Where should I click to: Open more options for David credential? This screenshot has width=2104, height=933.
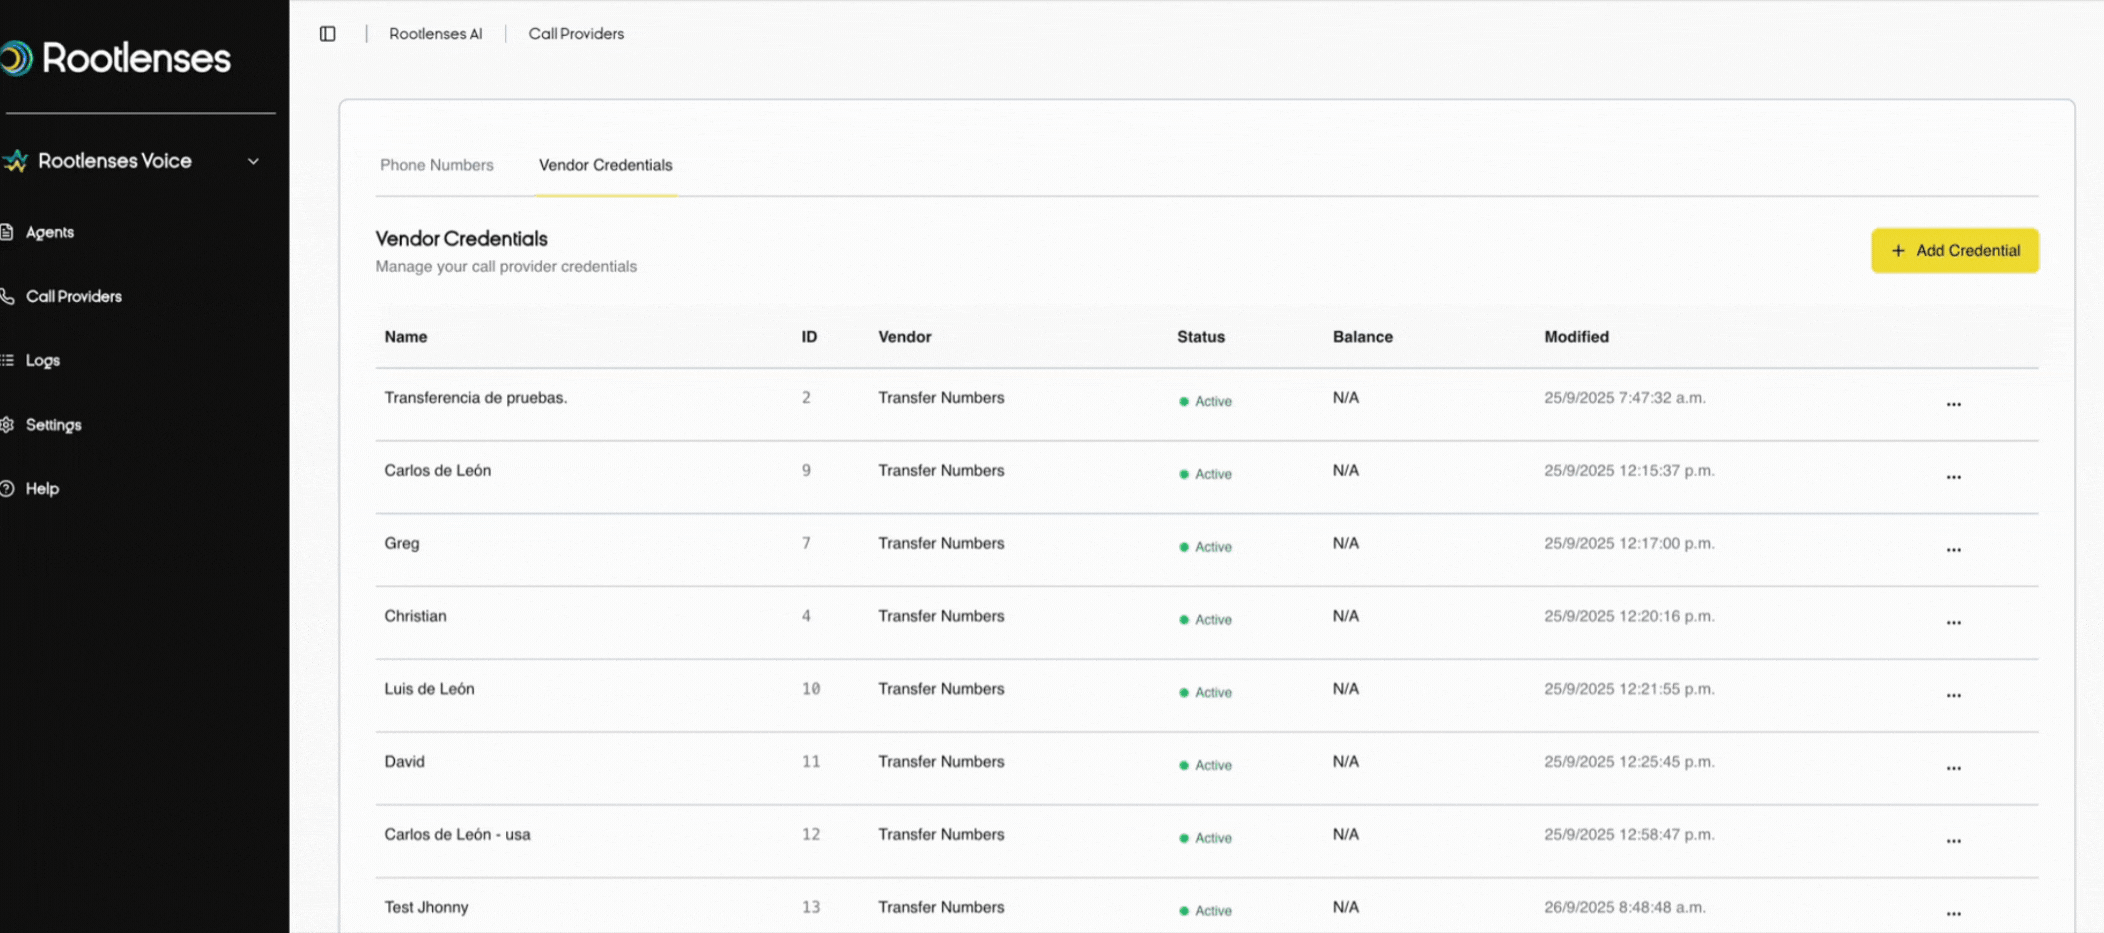[1953, 768]
